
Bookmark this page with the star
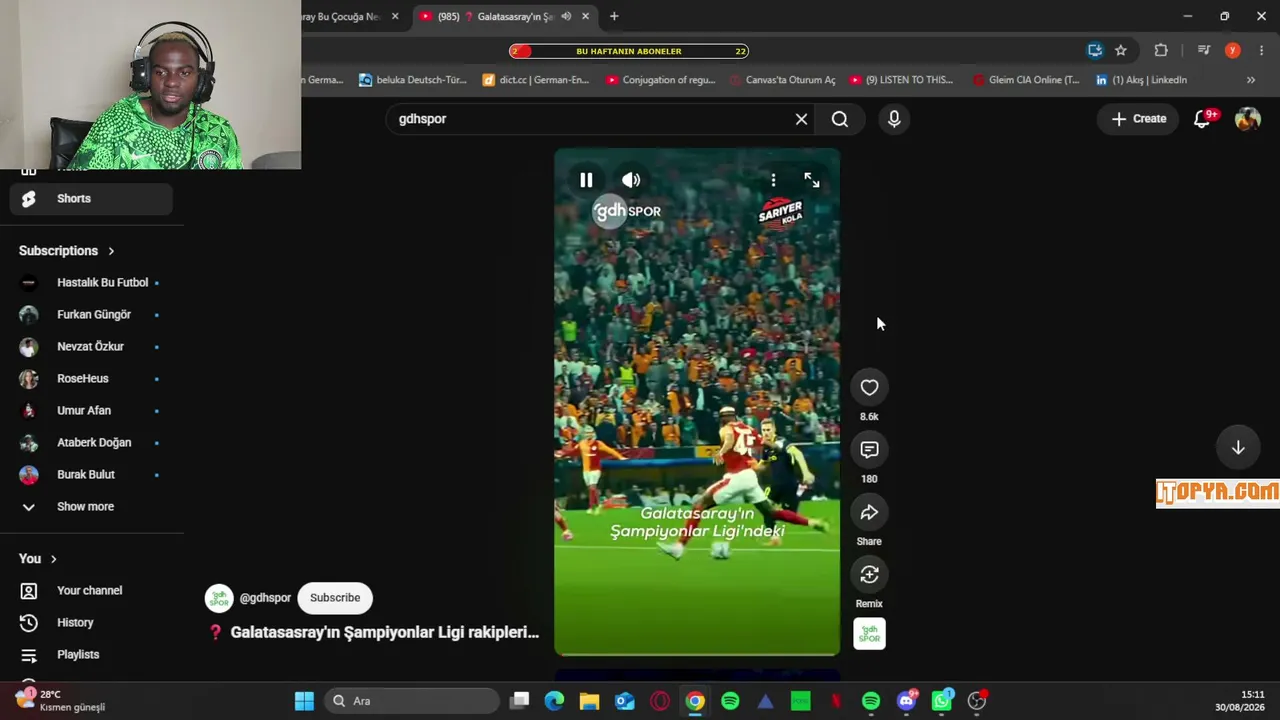coord(1121,51)
